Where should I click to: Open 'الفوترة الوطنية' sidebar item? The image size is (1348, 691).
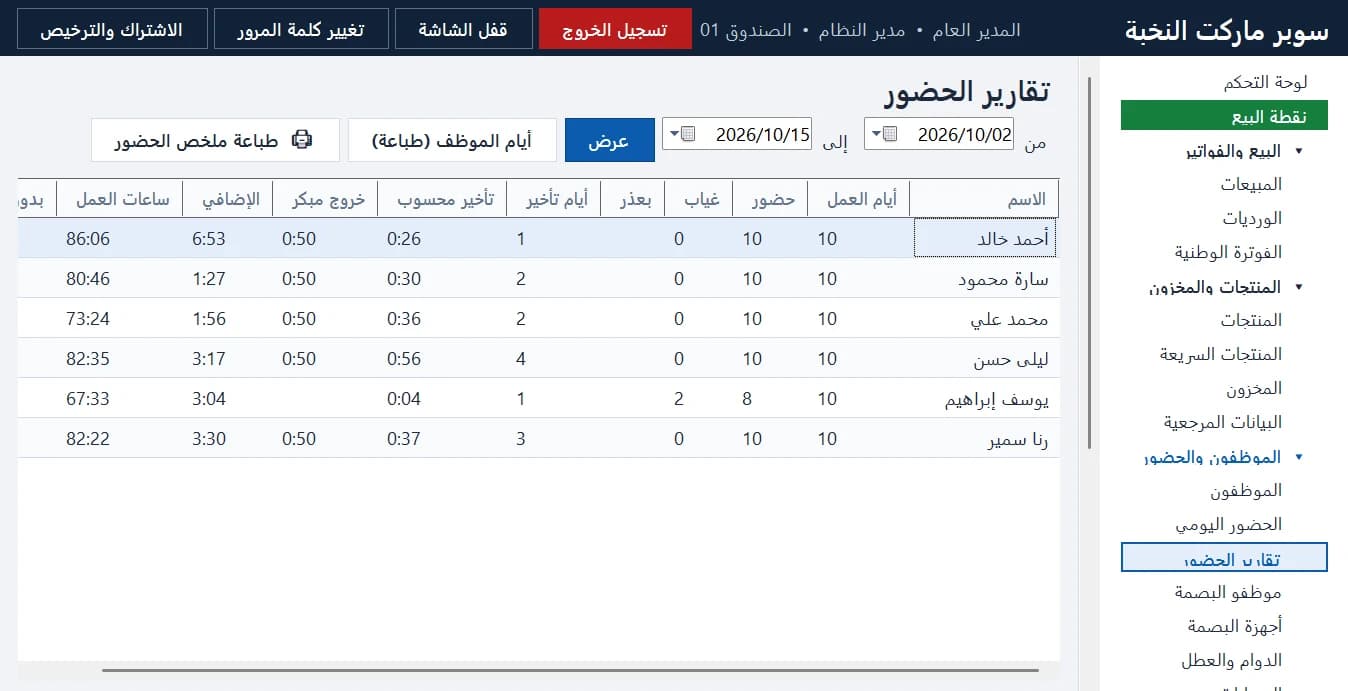(1228, 253)
